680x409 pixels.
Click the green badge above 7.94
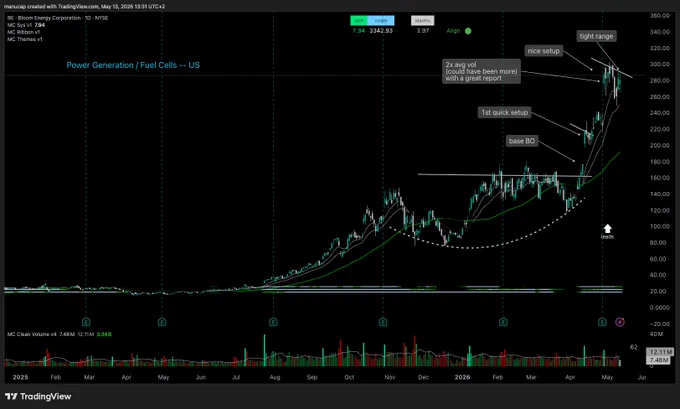[359, 20]
